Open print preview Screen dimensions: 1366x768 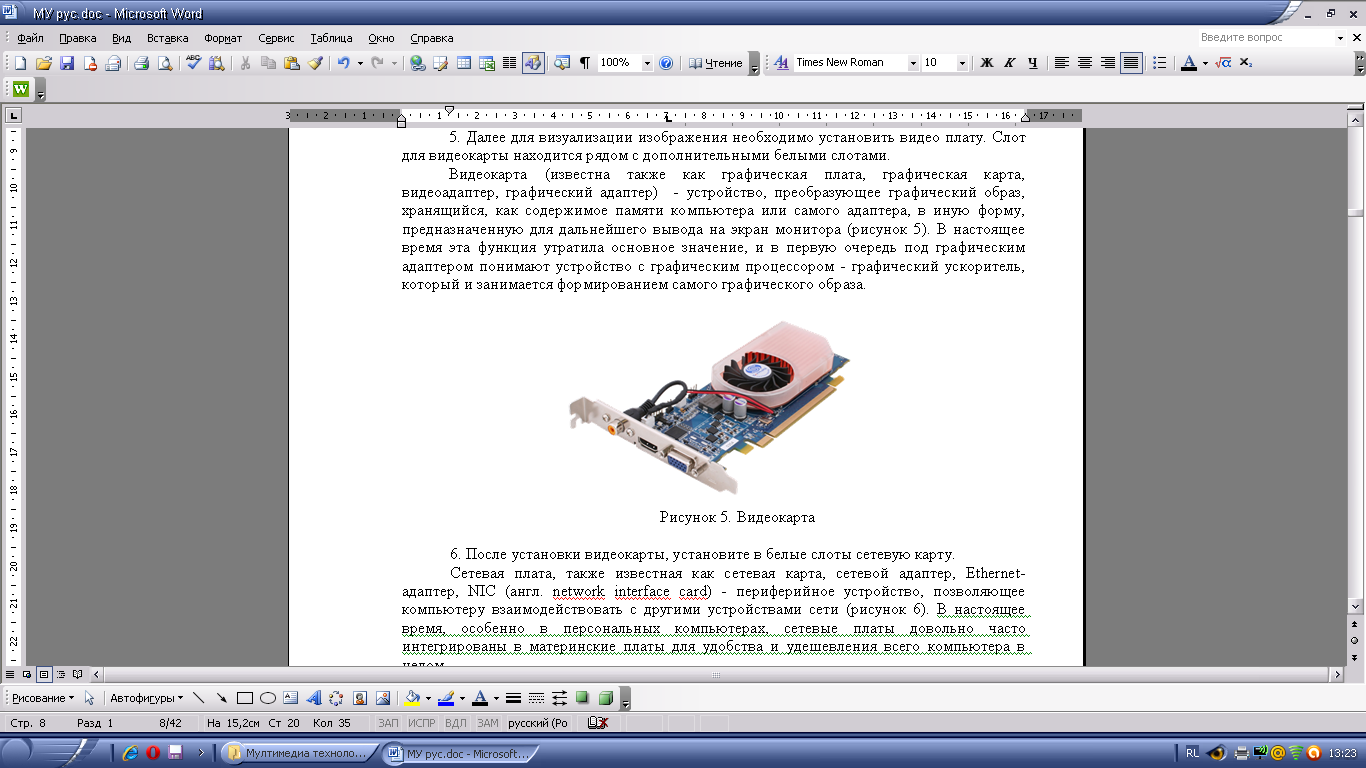click(x=164, y=63)
